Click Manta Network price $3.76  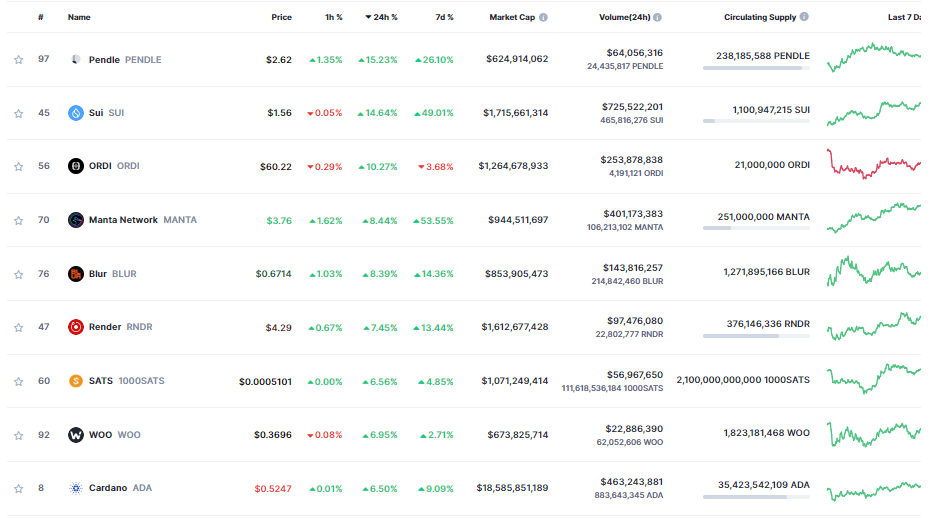(x=279, y=220)
